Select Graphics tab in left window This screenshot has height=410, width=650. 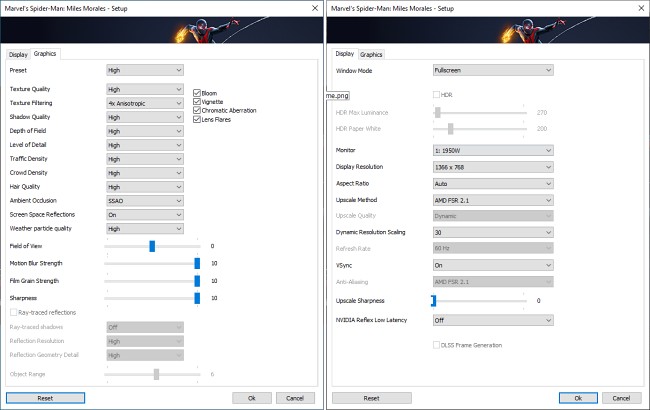[x=45, y=53]
